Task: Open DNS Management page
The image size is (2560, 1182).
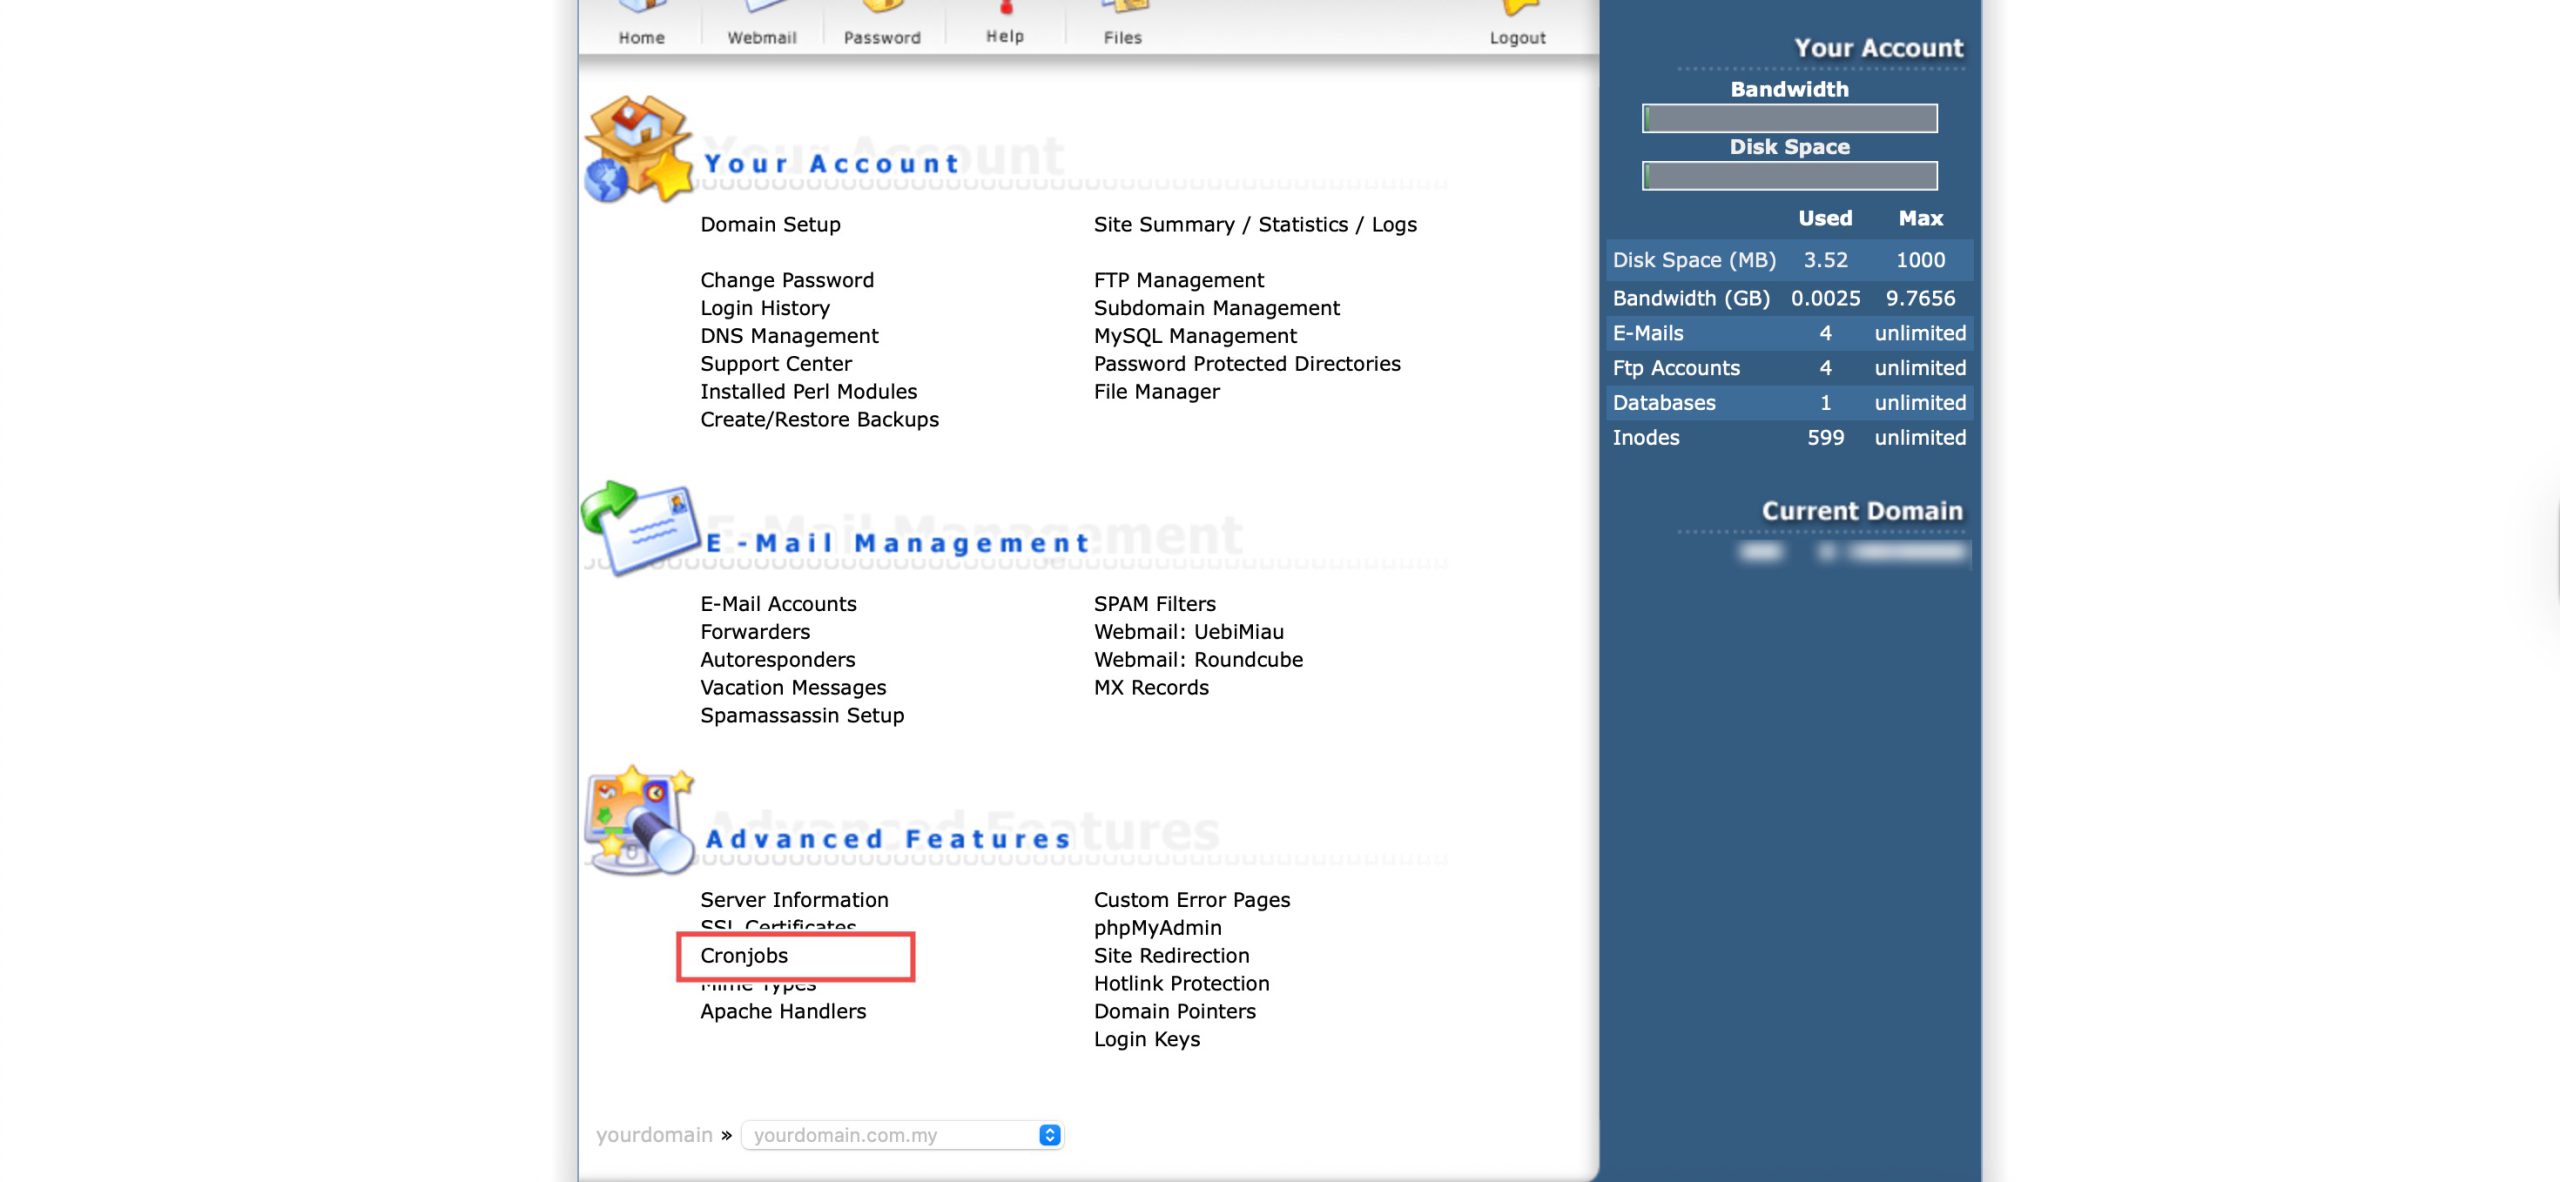Action: click(789, 336)
